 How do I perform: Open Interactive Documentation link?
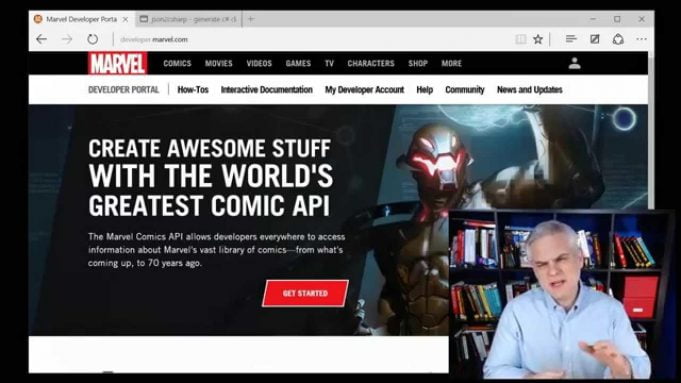267,90
